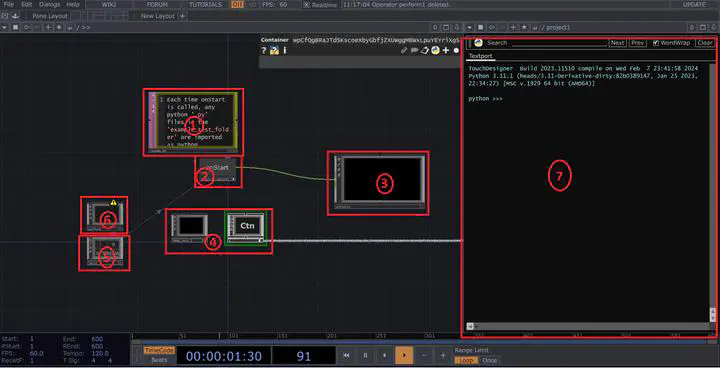Click the Clear button in the Textport
The height and width of the screenshot is (368, 720).
[705, 43]
